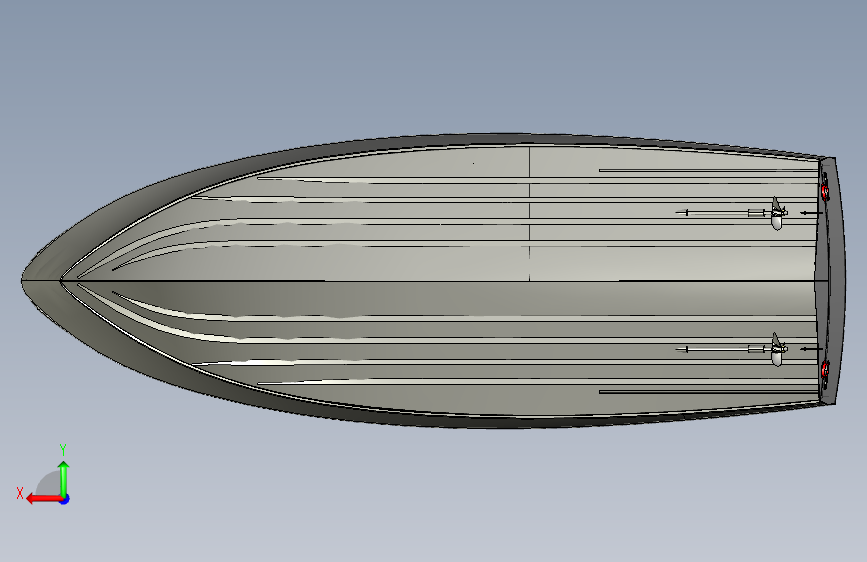Screen dimensions: 867x562
Task: Click the green Y axis arrow
Action: [x=64, y=477]
